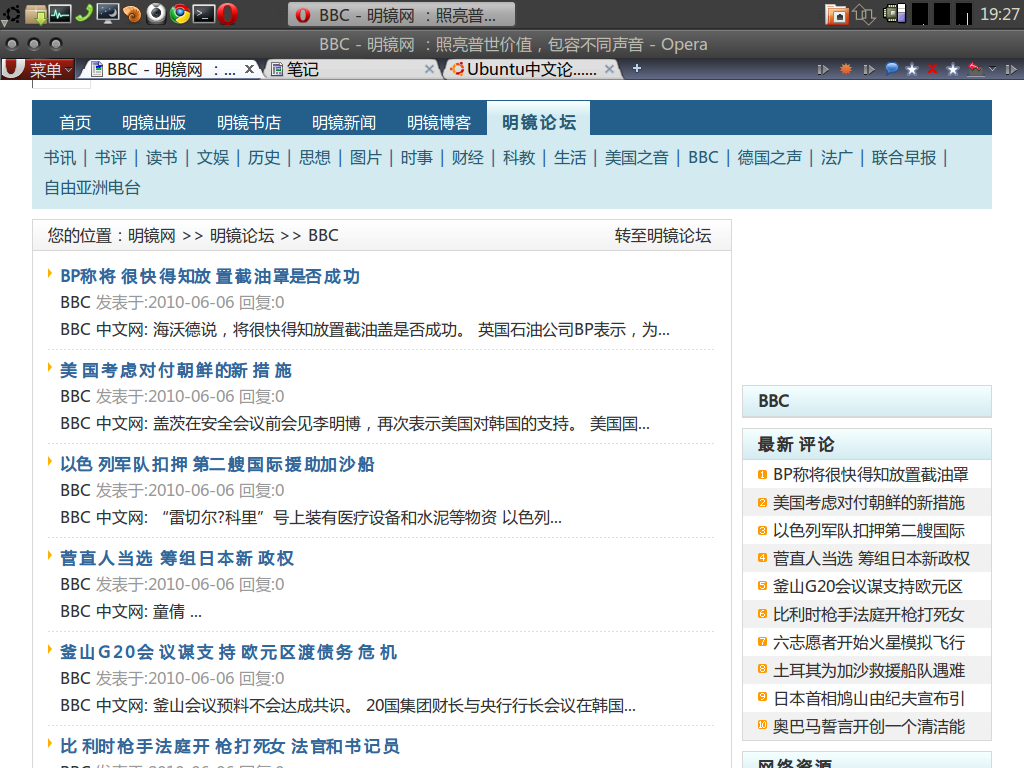Open the terminal launcher
1024x768 pixels.
click(x=204, y=14)
